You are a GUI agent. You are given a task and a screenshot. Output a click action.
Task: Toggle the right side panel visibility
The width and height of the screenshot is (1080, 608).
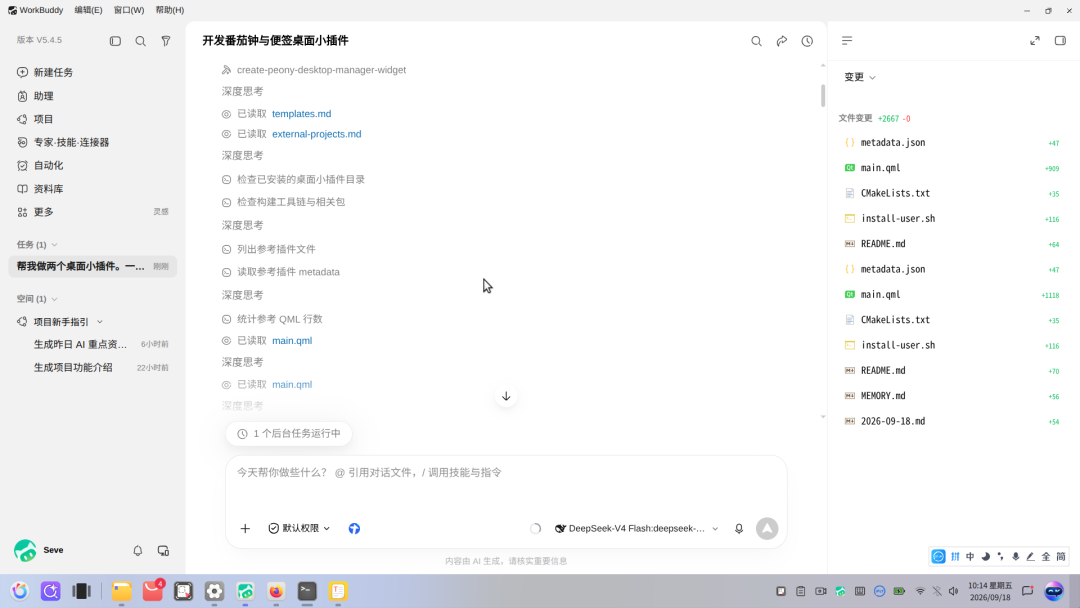[1060, 41]
